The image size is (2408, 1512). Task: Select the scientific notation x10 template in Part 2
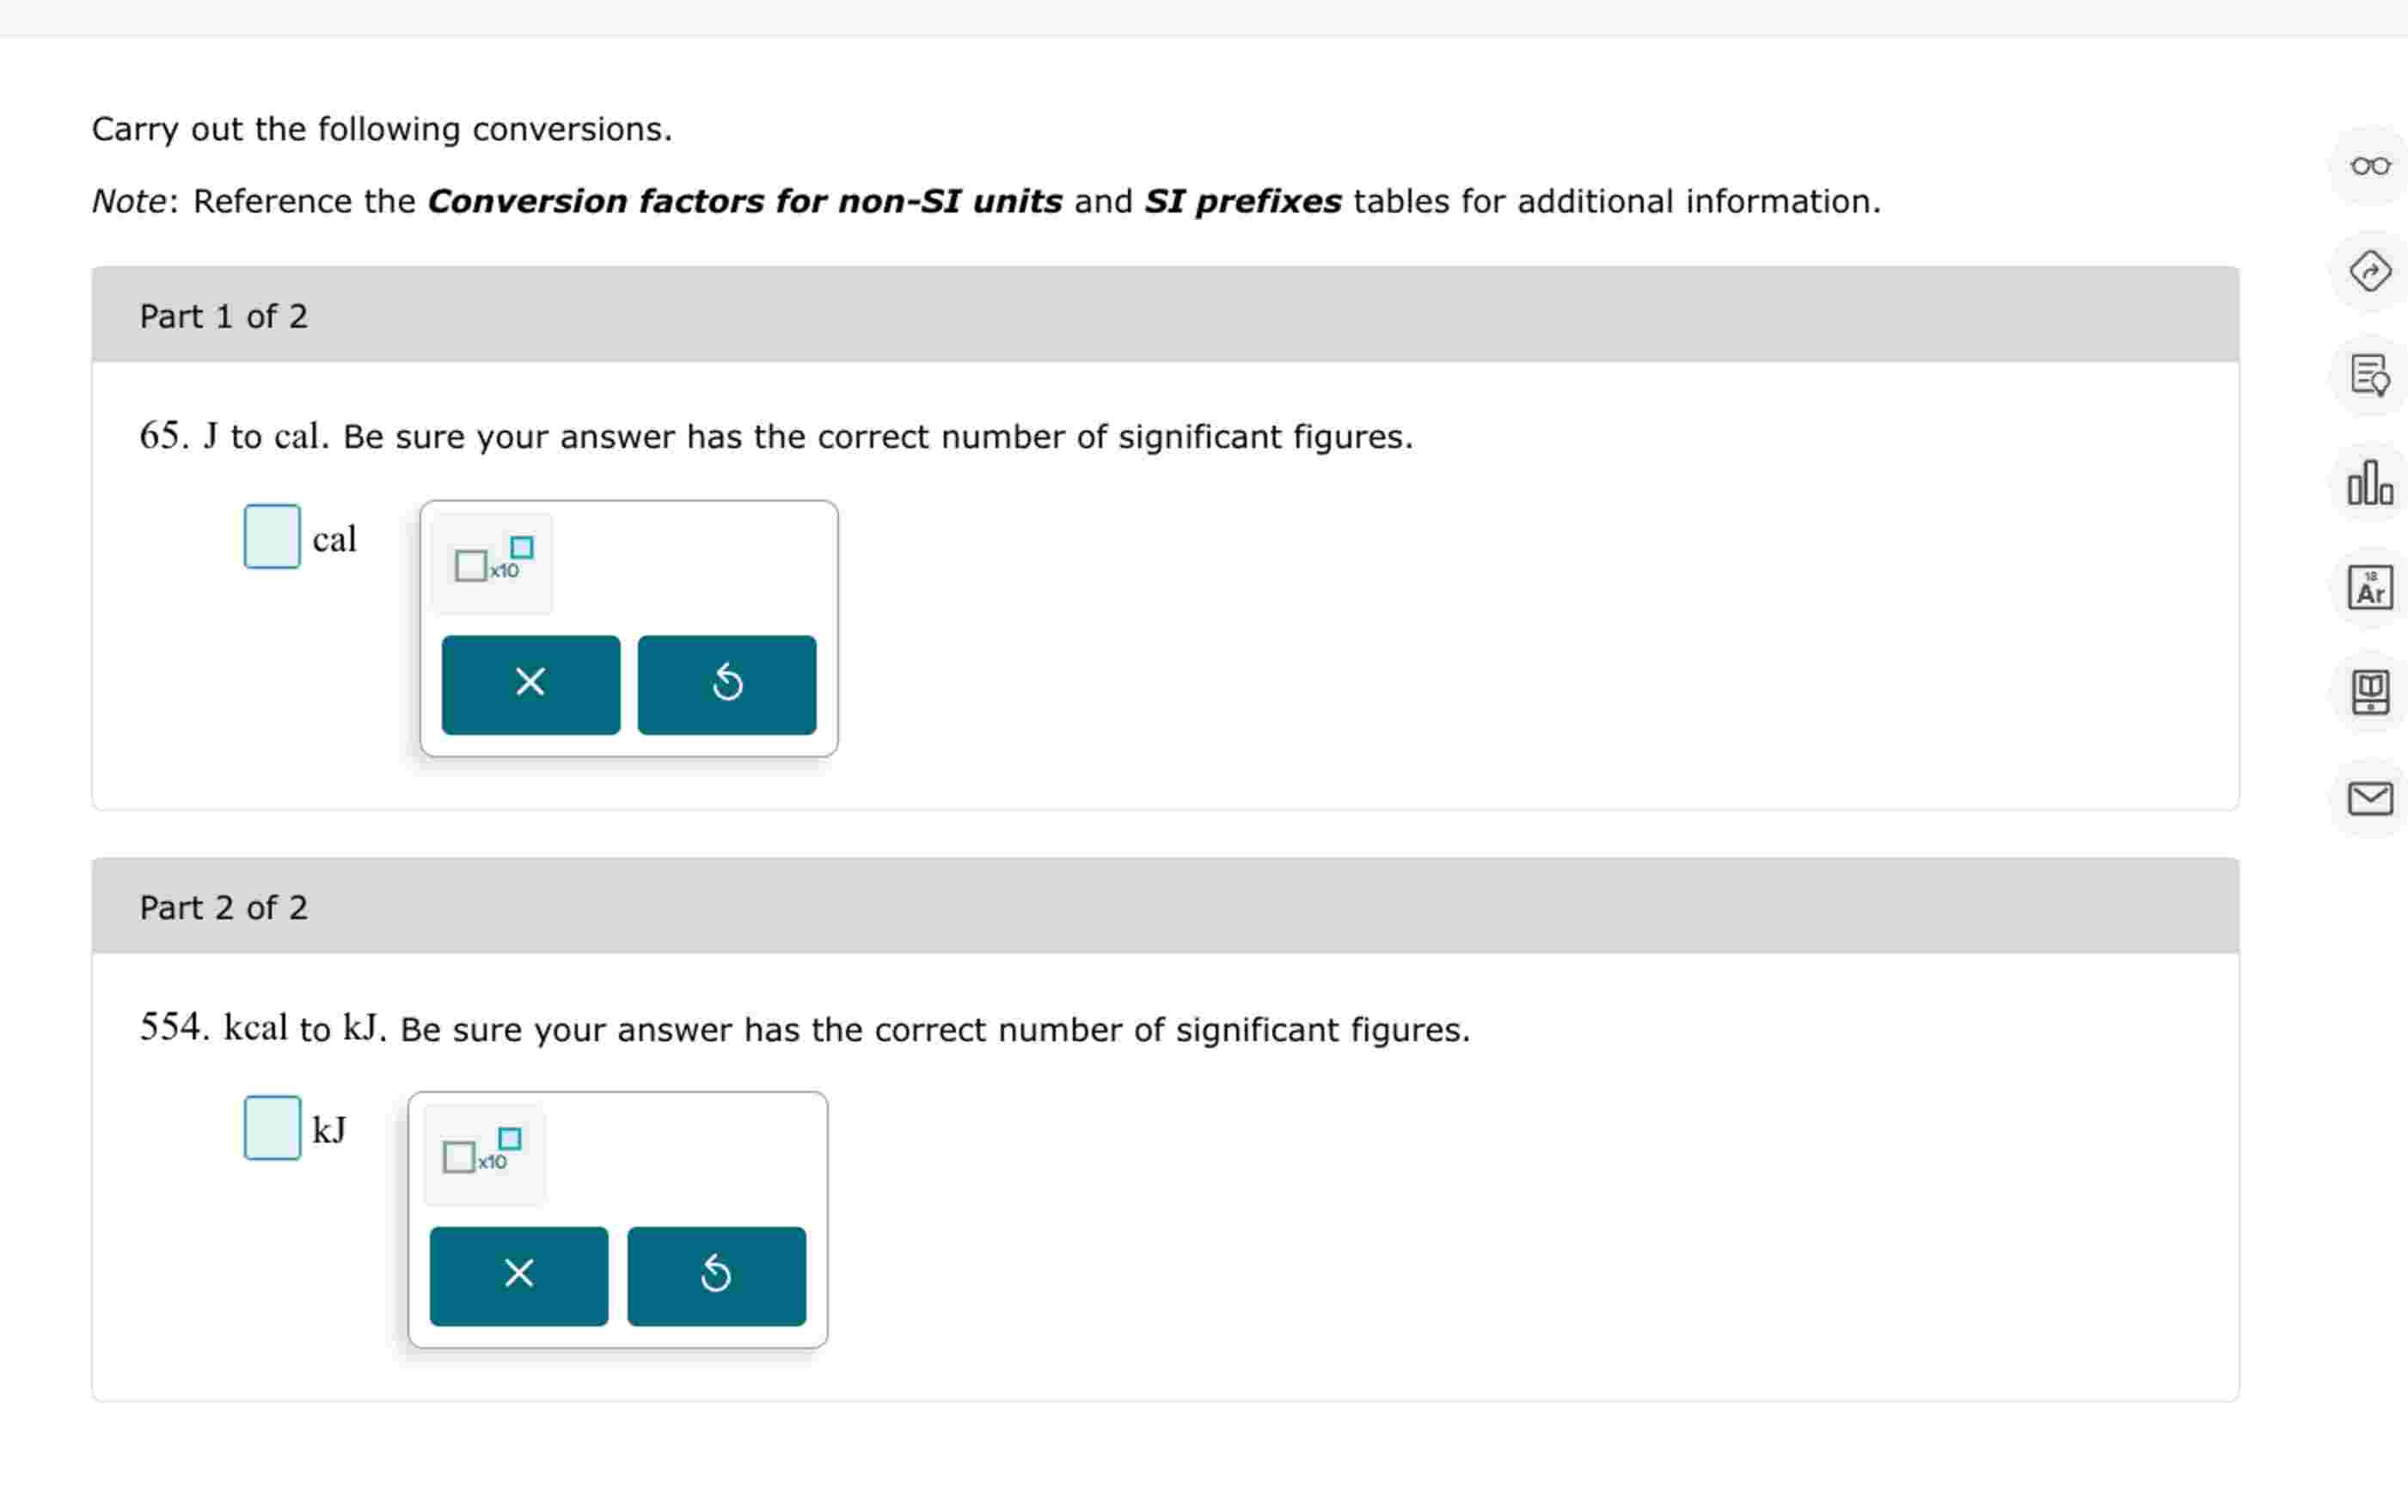pyautogui.click(x=481, y=1153)
